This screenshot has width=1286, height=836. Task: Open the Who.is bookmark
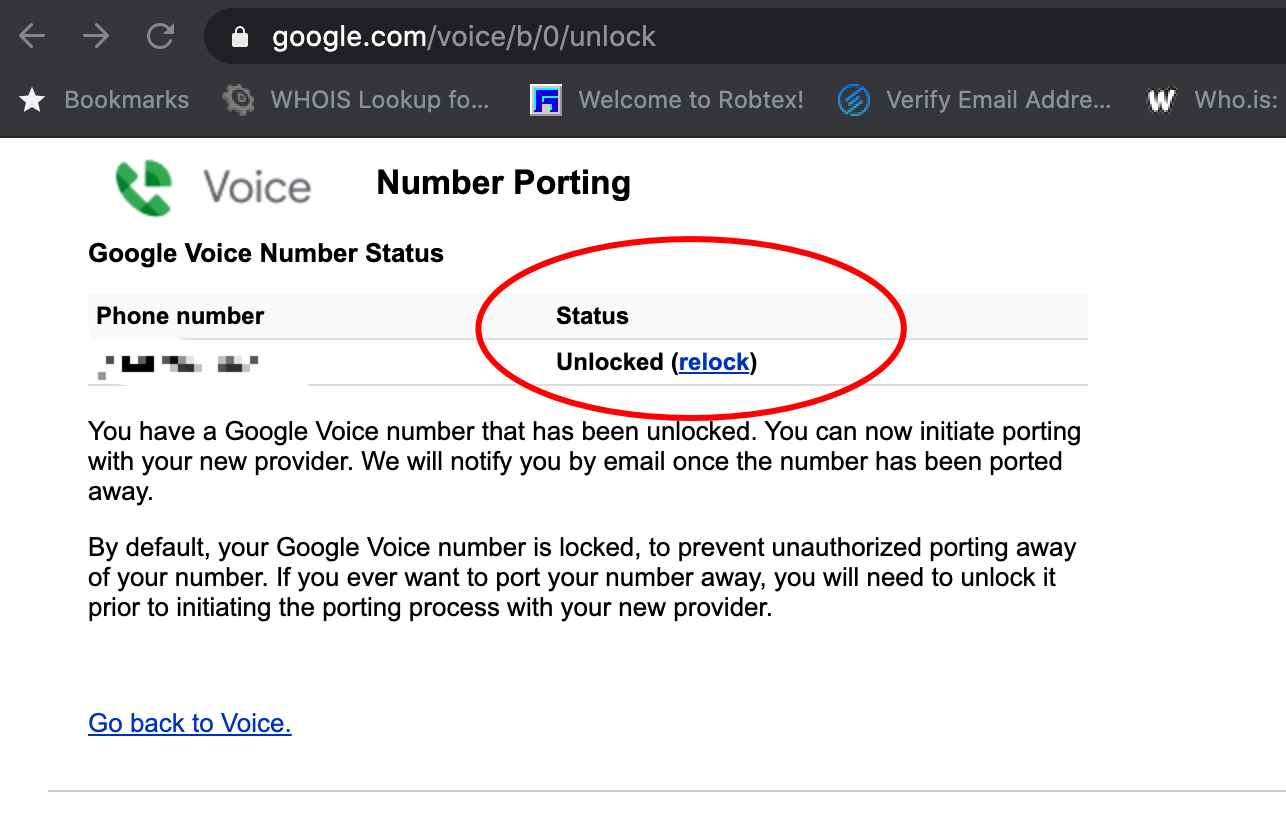point(1236,100)
